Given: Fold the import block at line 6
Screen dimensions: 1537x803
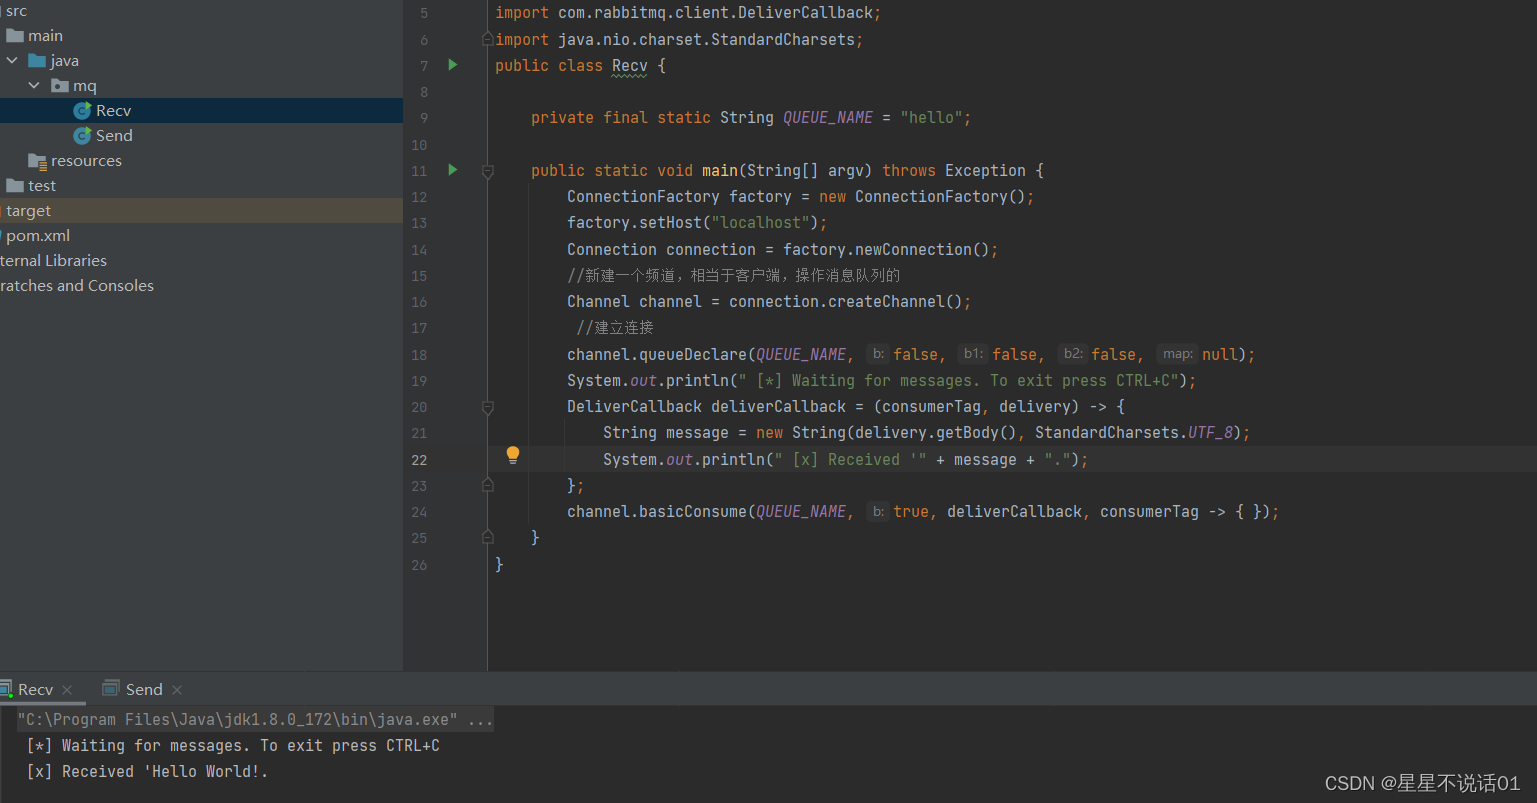Looking at the screenshot, I should [488, 39].
